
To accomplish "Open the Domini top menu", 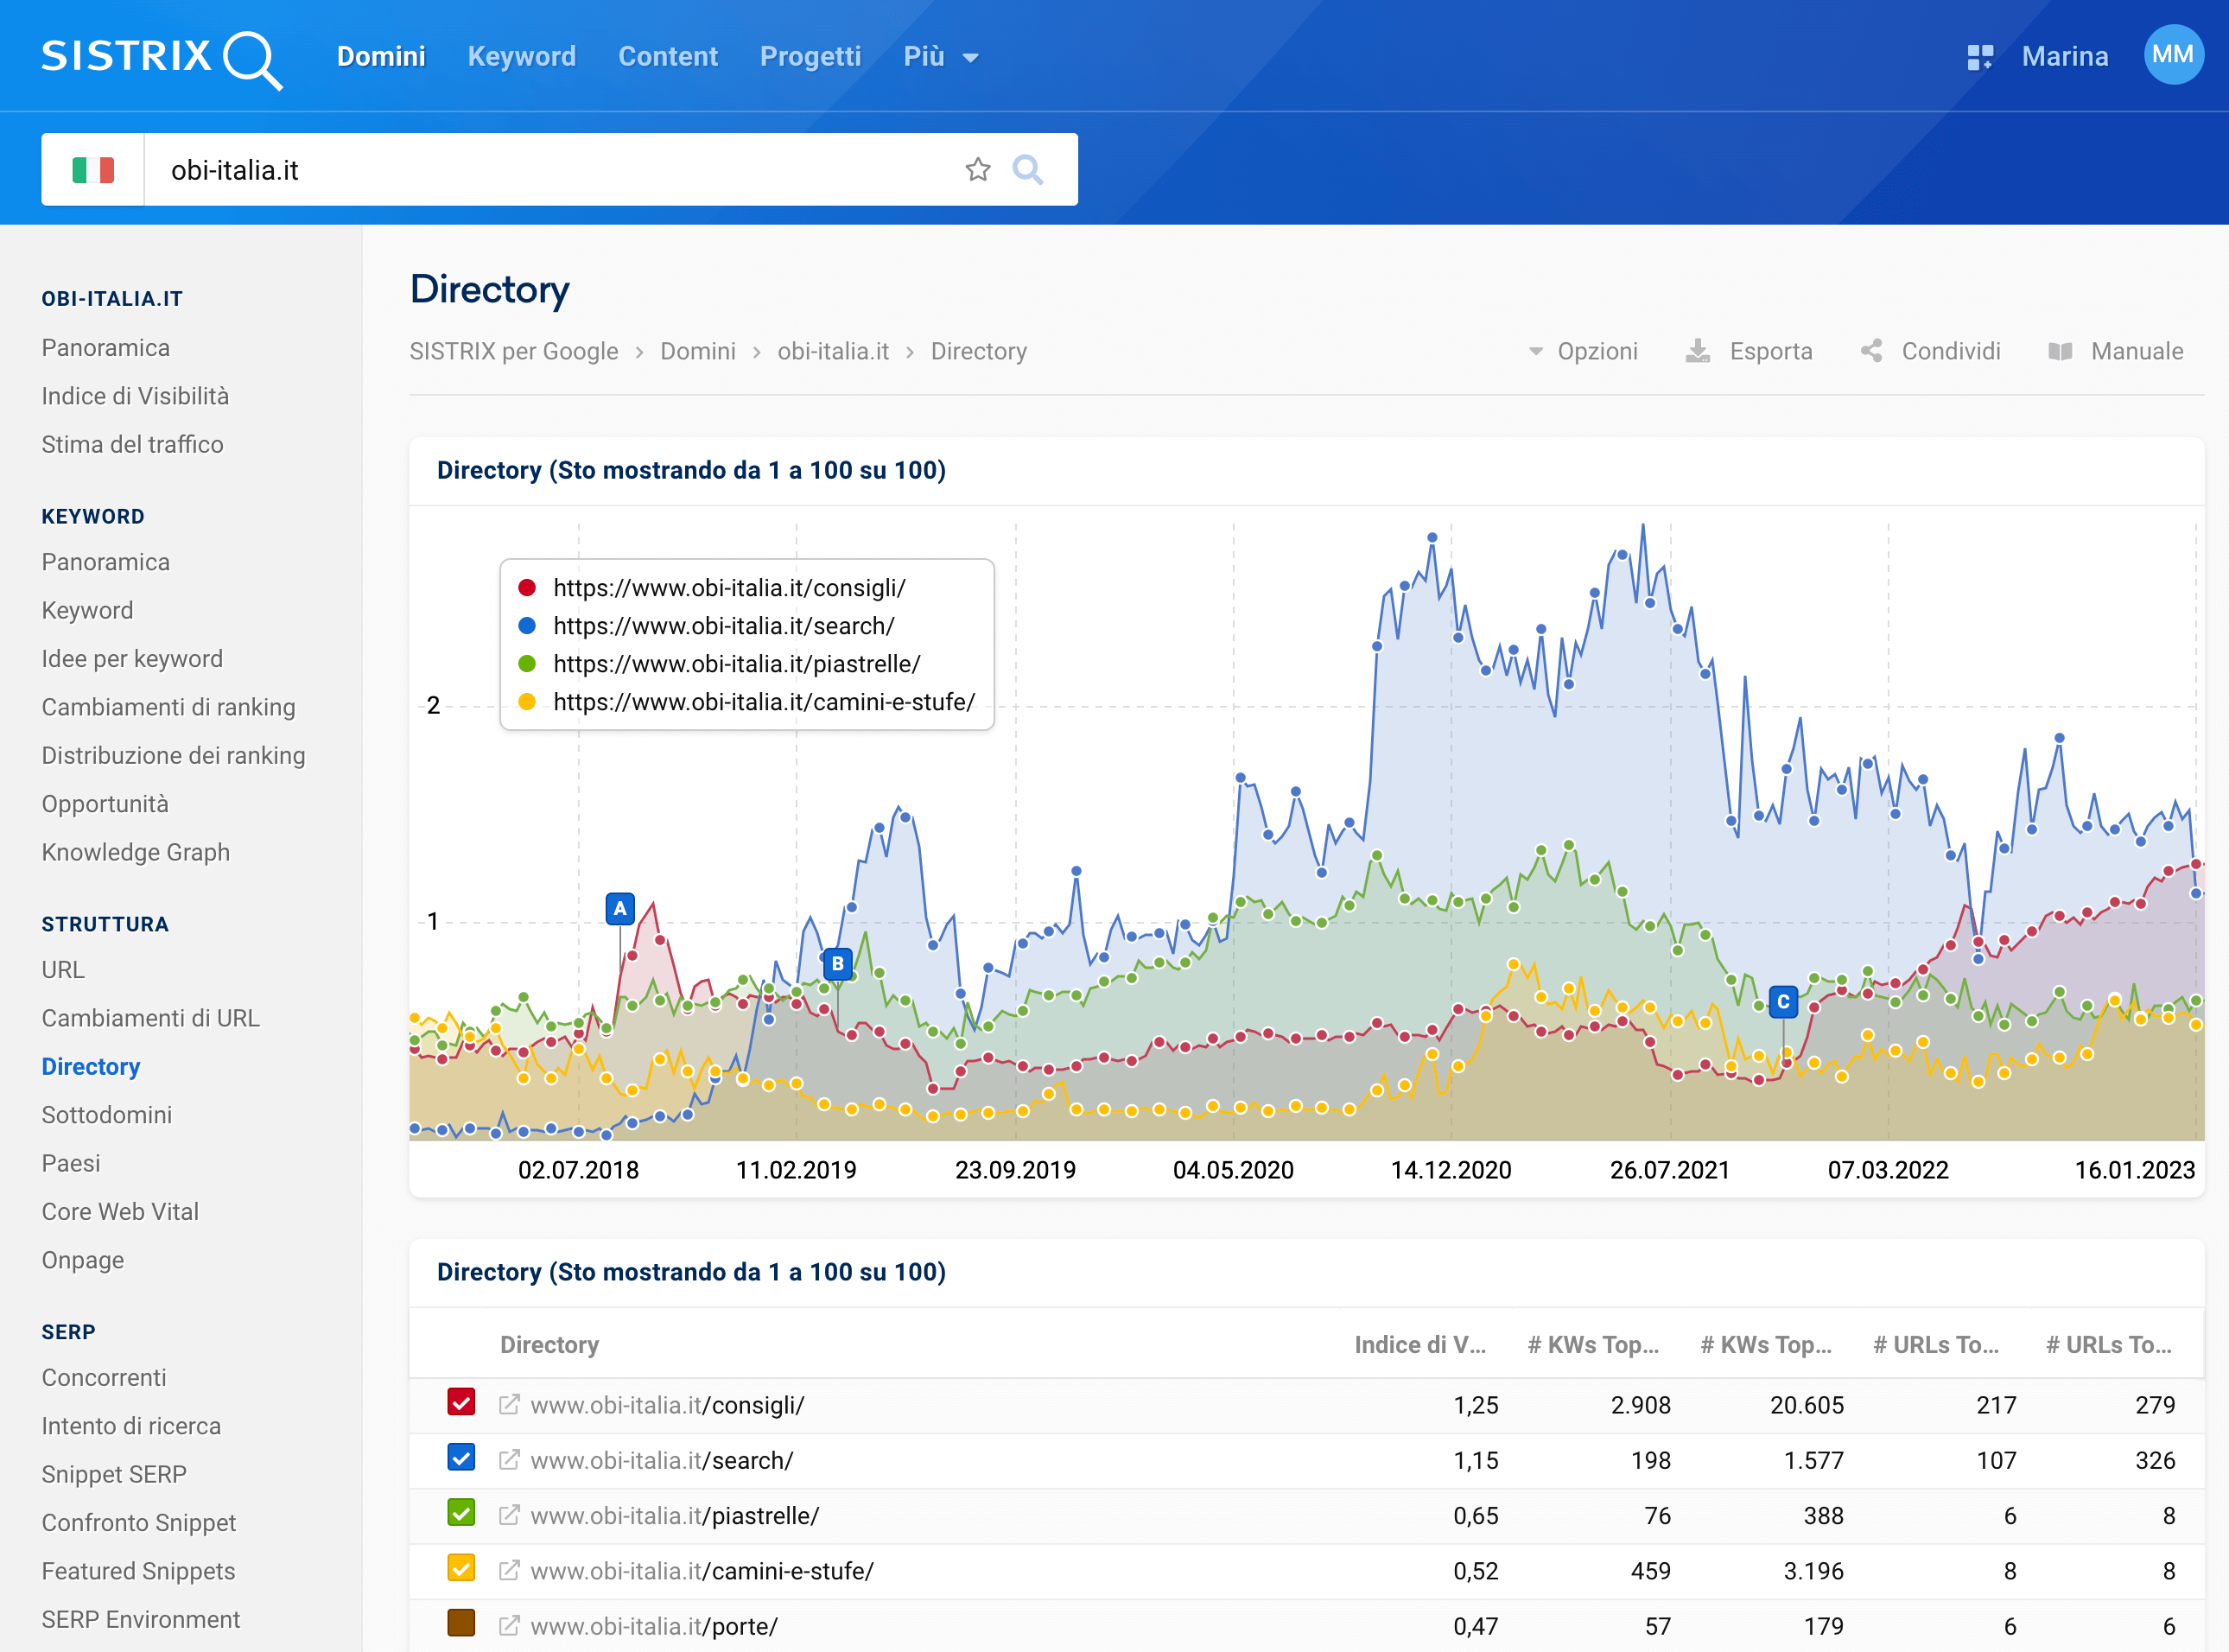I will tap(381, 57).
